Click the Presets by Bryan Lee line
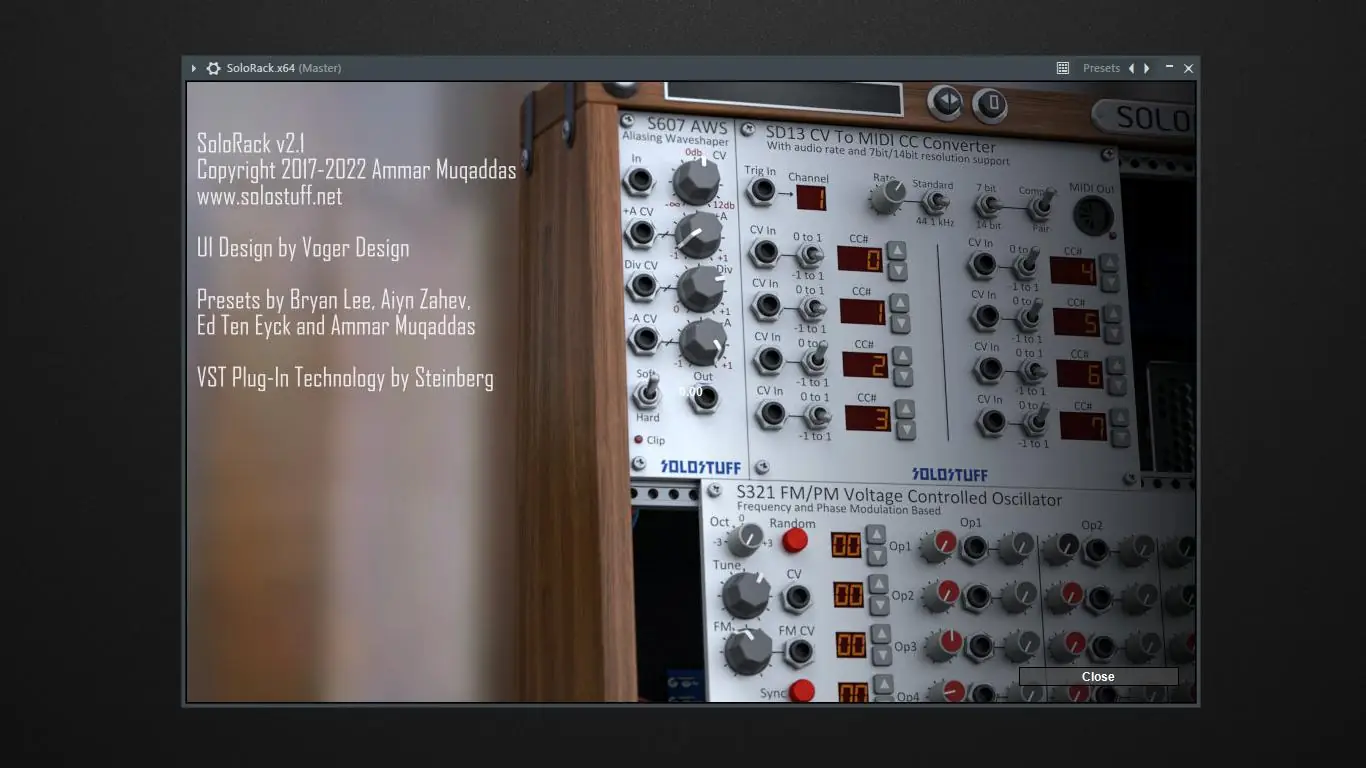 click(334, 300)
